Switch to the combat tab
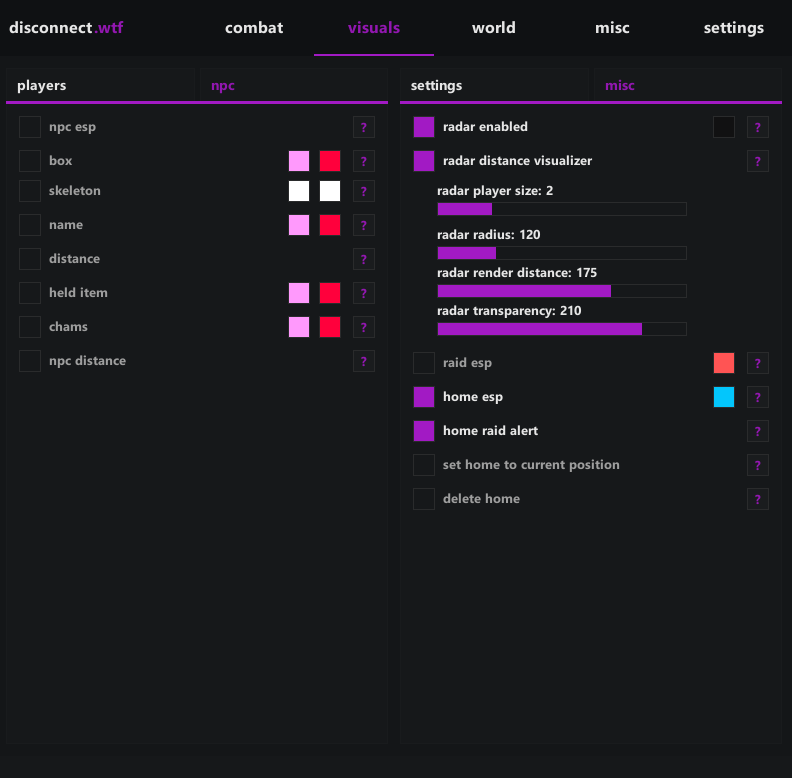Screen dimensions: 792x778 tap(254, 28)
